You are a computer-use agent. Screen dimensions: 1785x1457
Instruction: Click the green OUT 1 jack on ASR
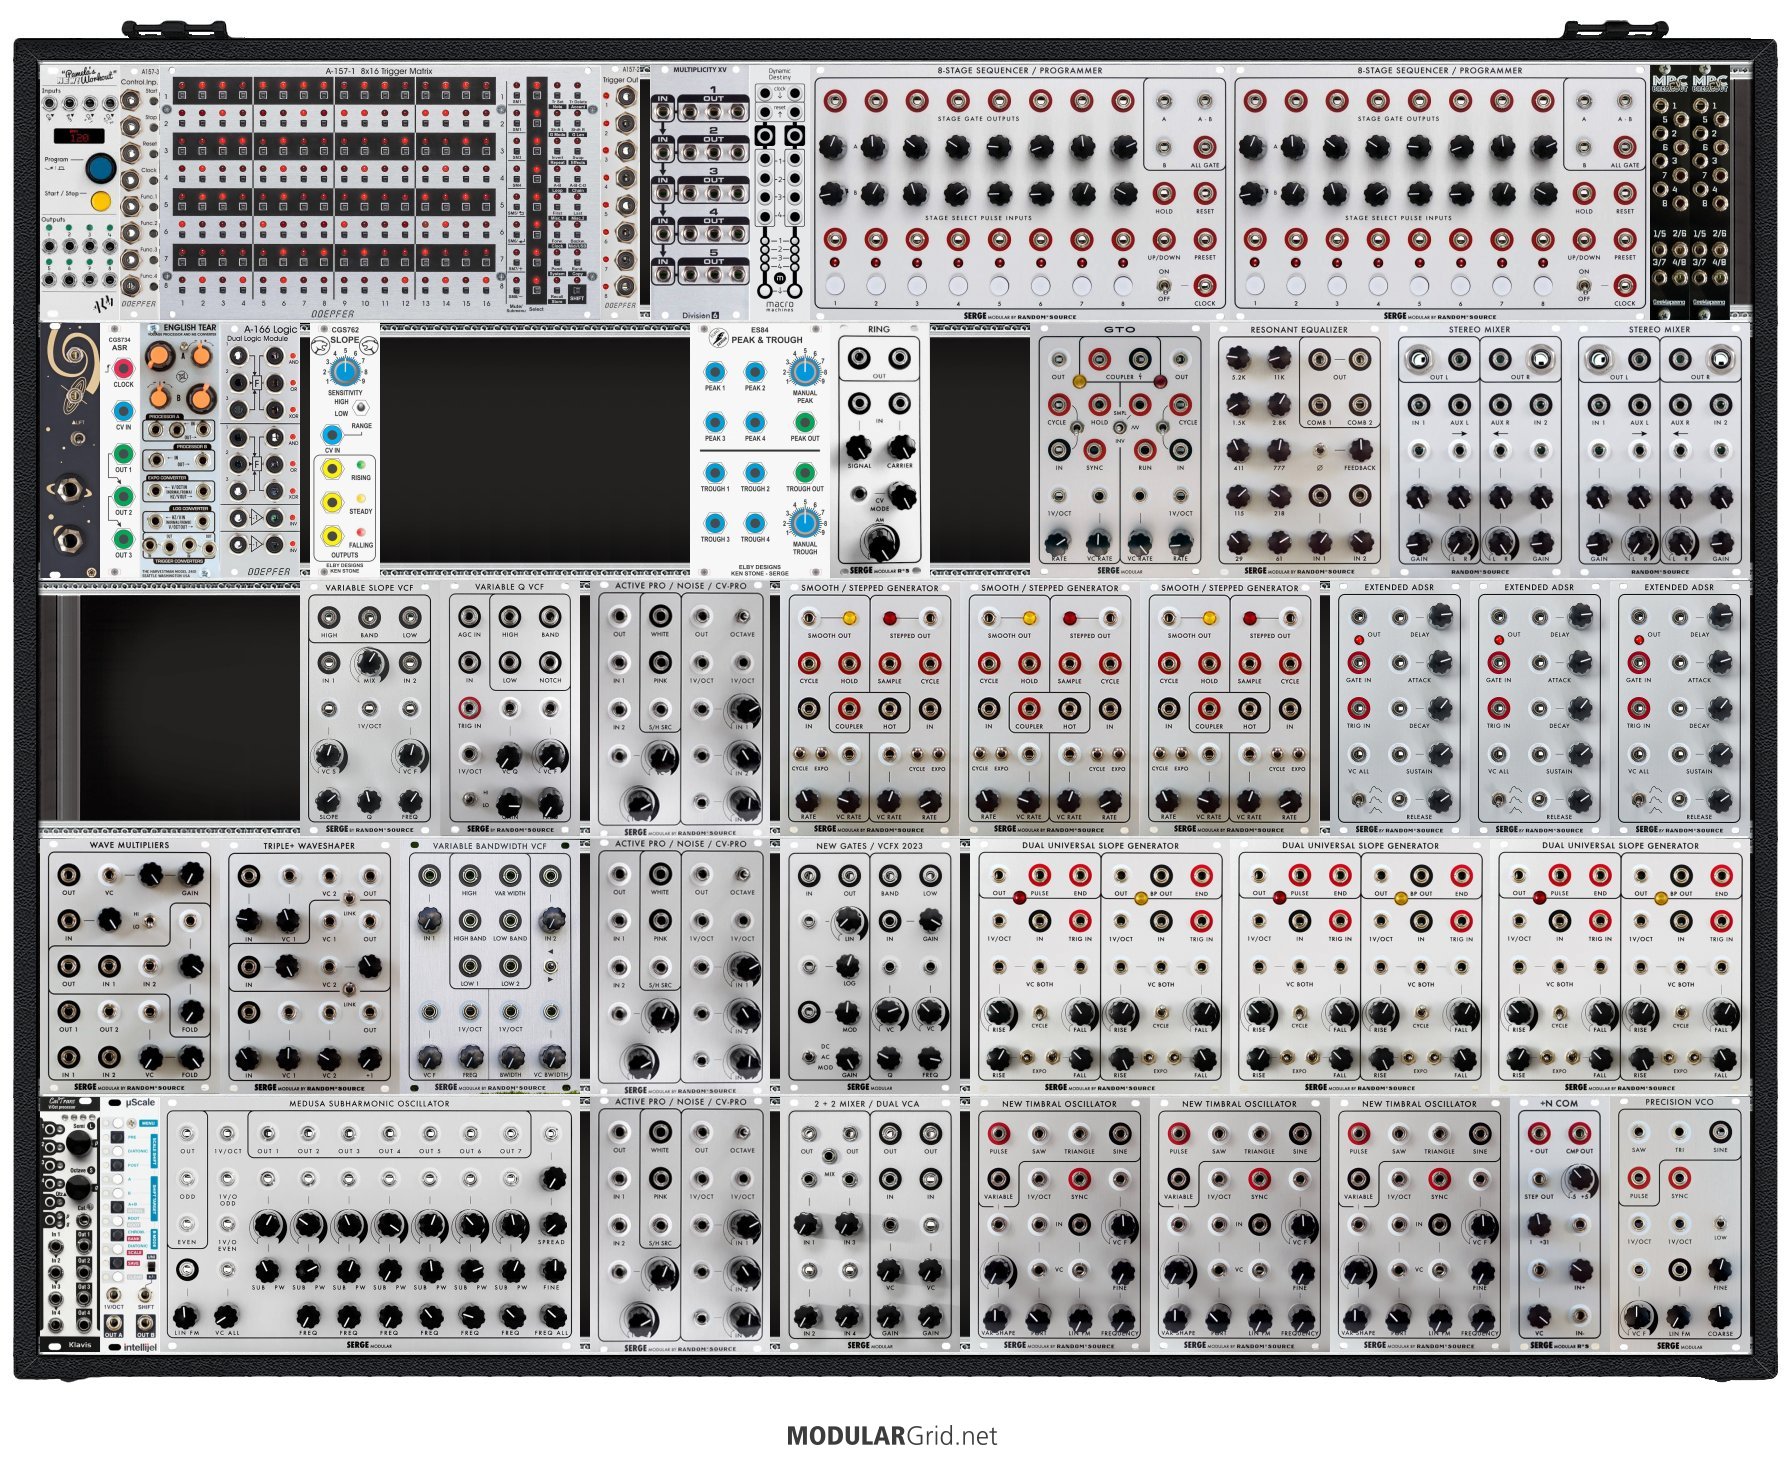(123, 454)
